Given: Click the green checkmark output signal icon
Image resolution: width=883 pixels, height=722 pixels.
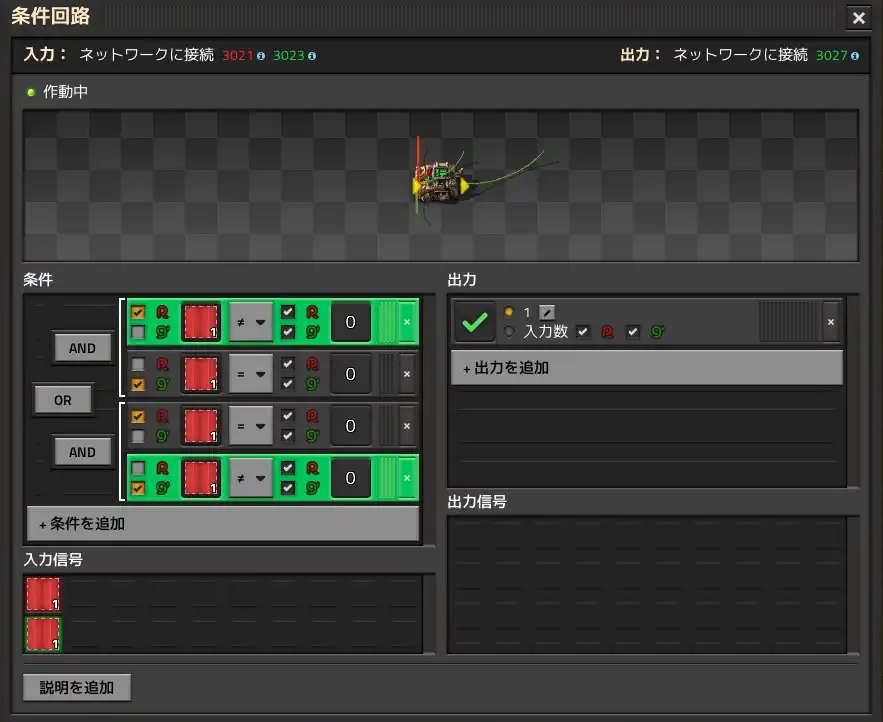Looking at the screenshot, I should coord(475,322).
